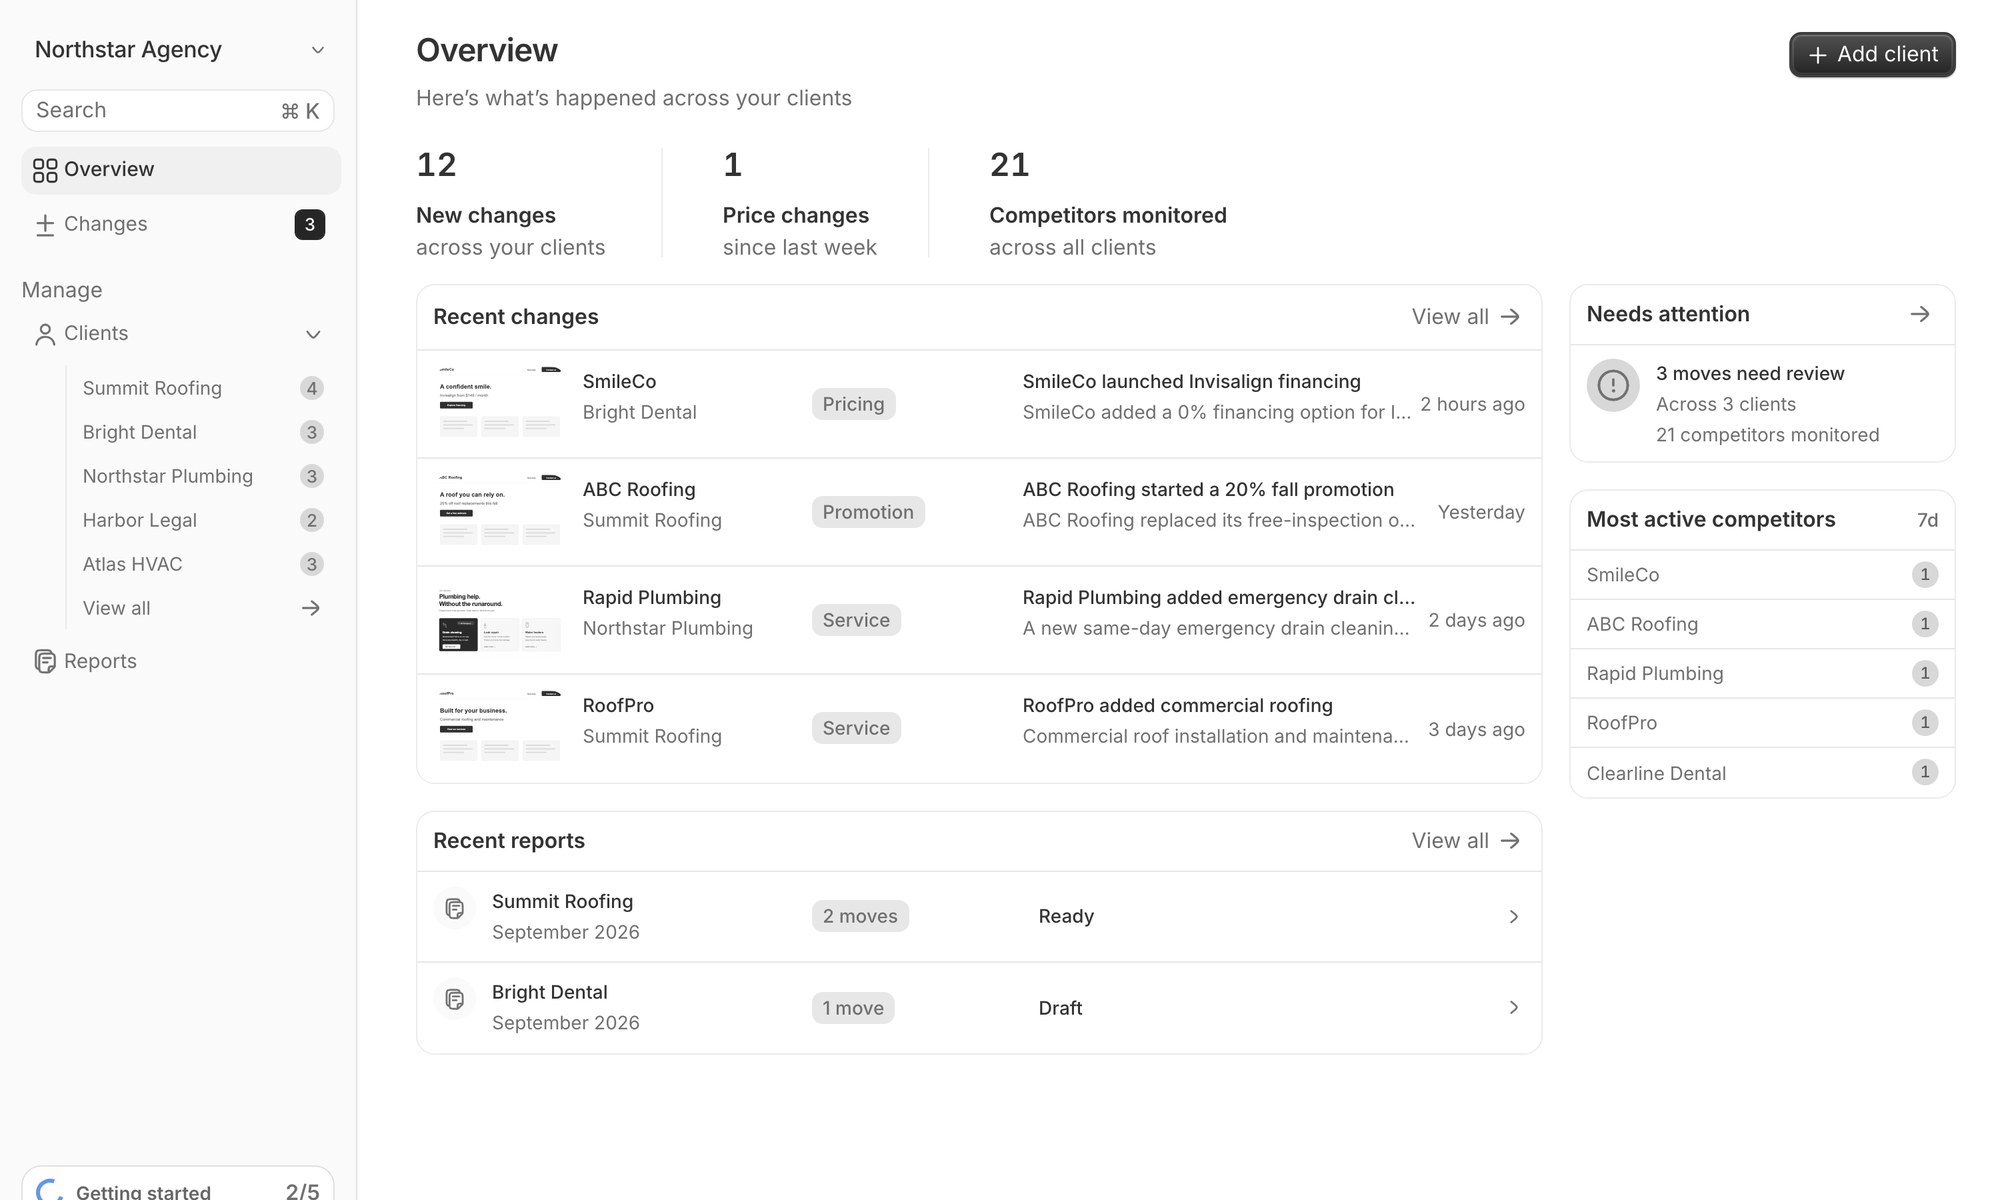Image resolution: width=2016 pixels, height=1200 pixels.
Task: Click the Service tag on Rapid Plumbing row
Action: pos(856,620)
